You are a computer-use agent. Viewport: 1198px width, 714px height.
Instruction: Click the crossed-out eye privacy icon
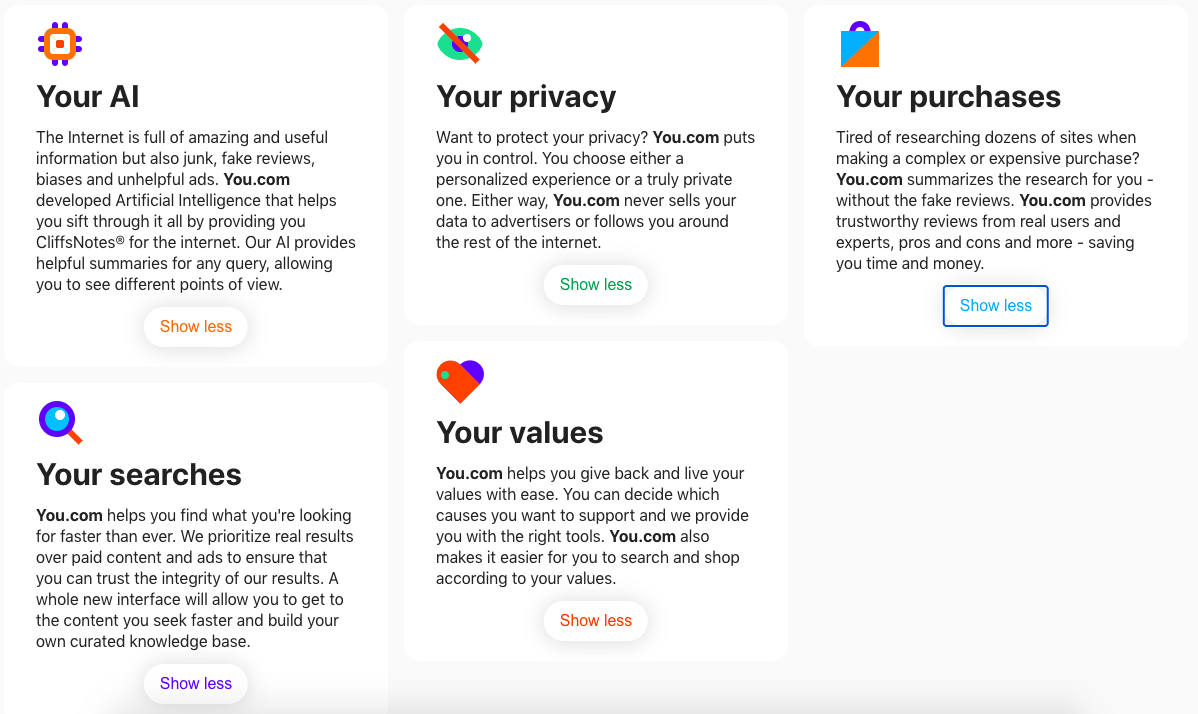pos(459,44)
